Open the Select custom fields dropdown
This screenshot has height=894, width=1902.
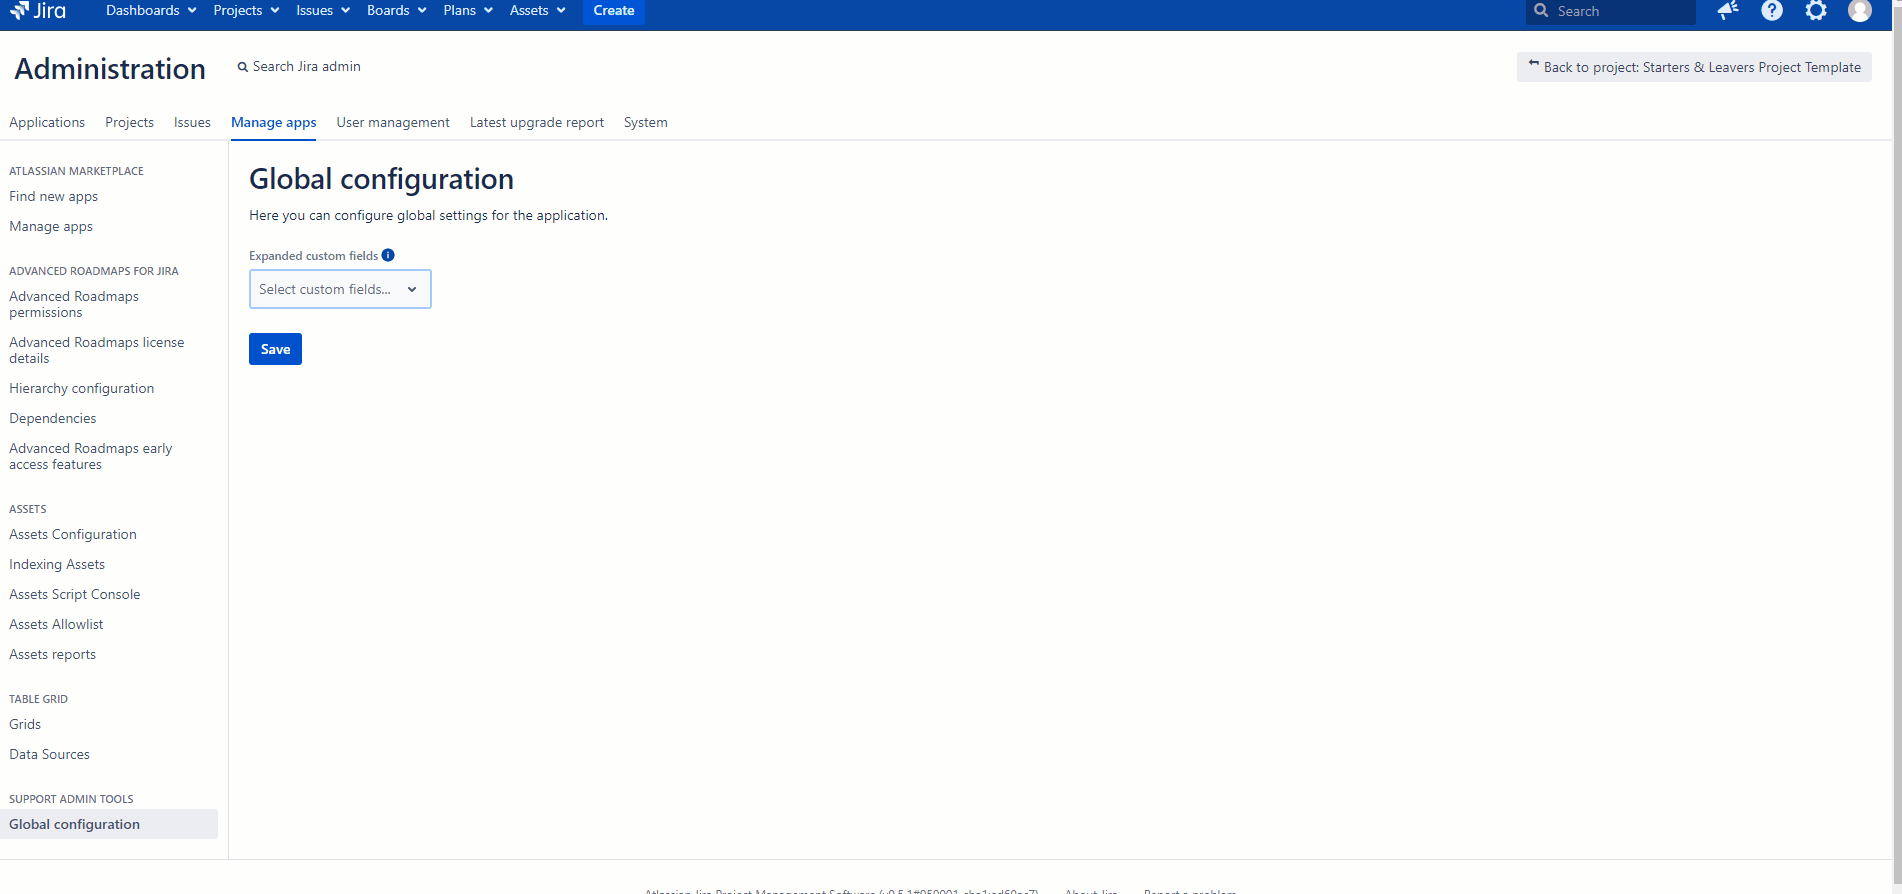click(340, 289)
